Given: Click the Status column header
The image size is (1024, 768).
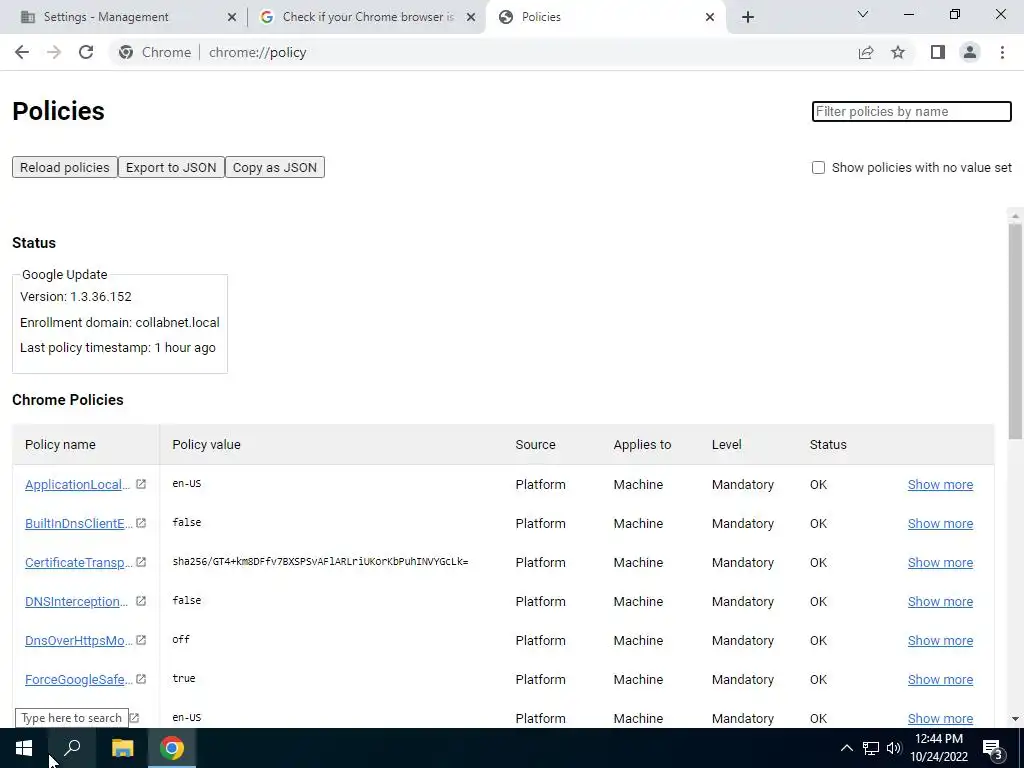Looking at the screenshot, I should [x=828, y=445].
